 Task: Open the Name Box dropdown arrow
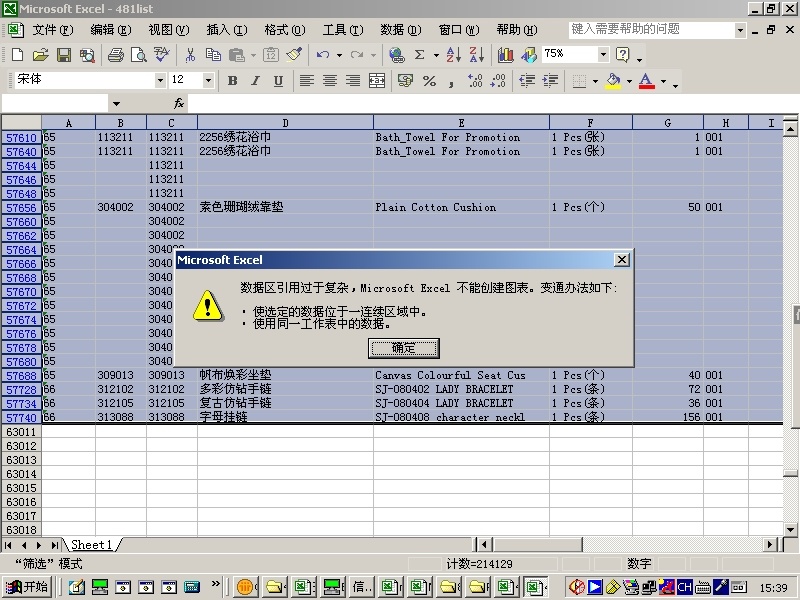(x=116, y=104)
